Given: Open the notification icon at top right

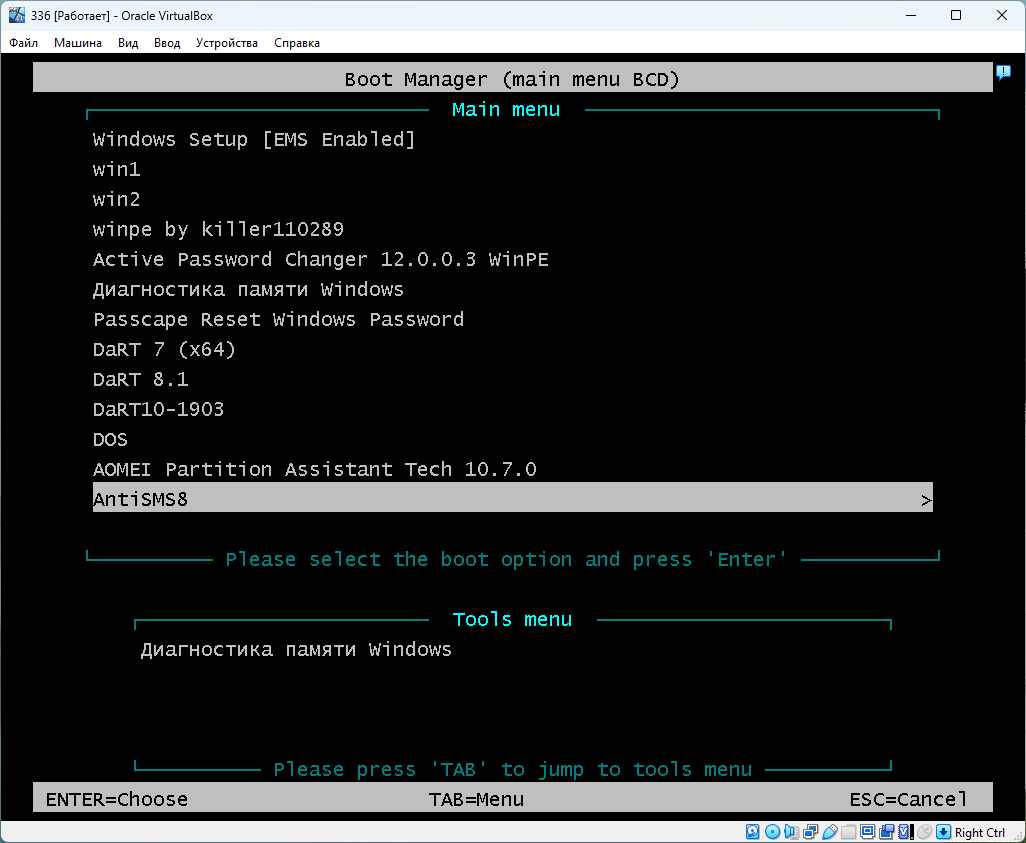Looking at the screenshot, I should (x=1003, y=73).
